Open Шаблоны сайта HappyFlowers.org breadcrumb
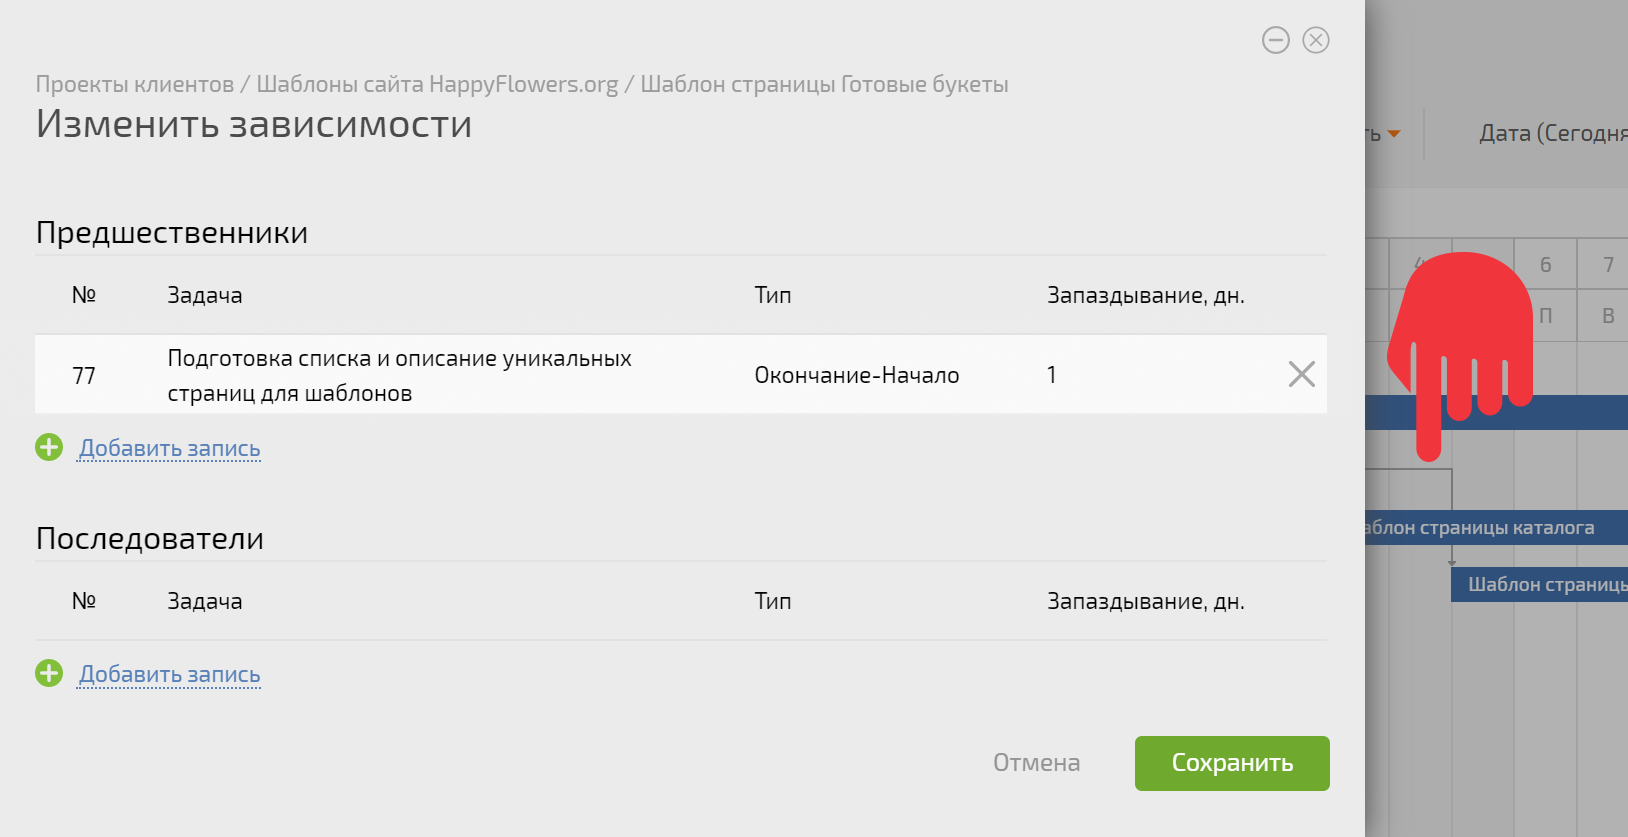This screenshot has height=837, width=1628. [437, 84]
